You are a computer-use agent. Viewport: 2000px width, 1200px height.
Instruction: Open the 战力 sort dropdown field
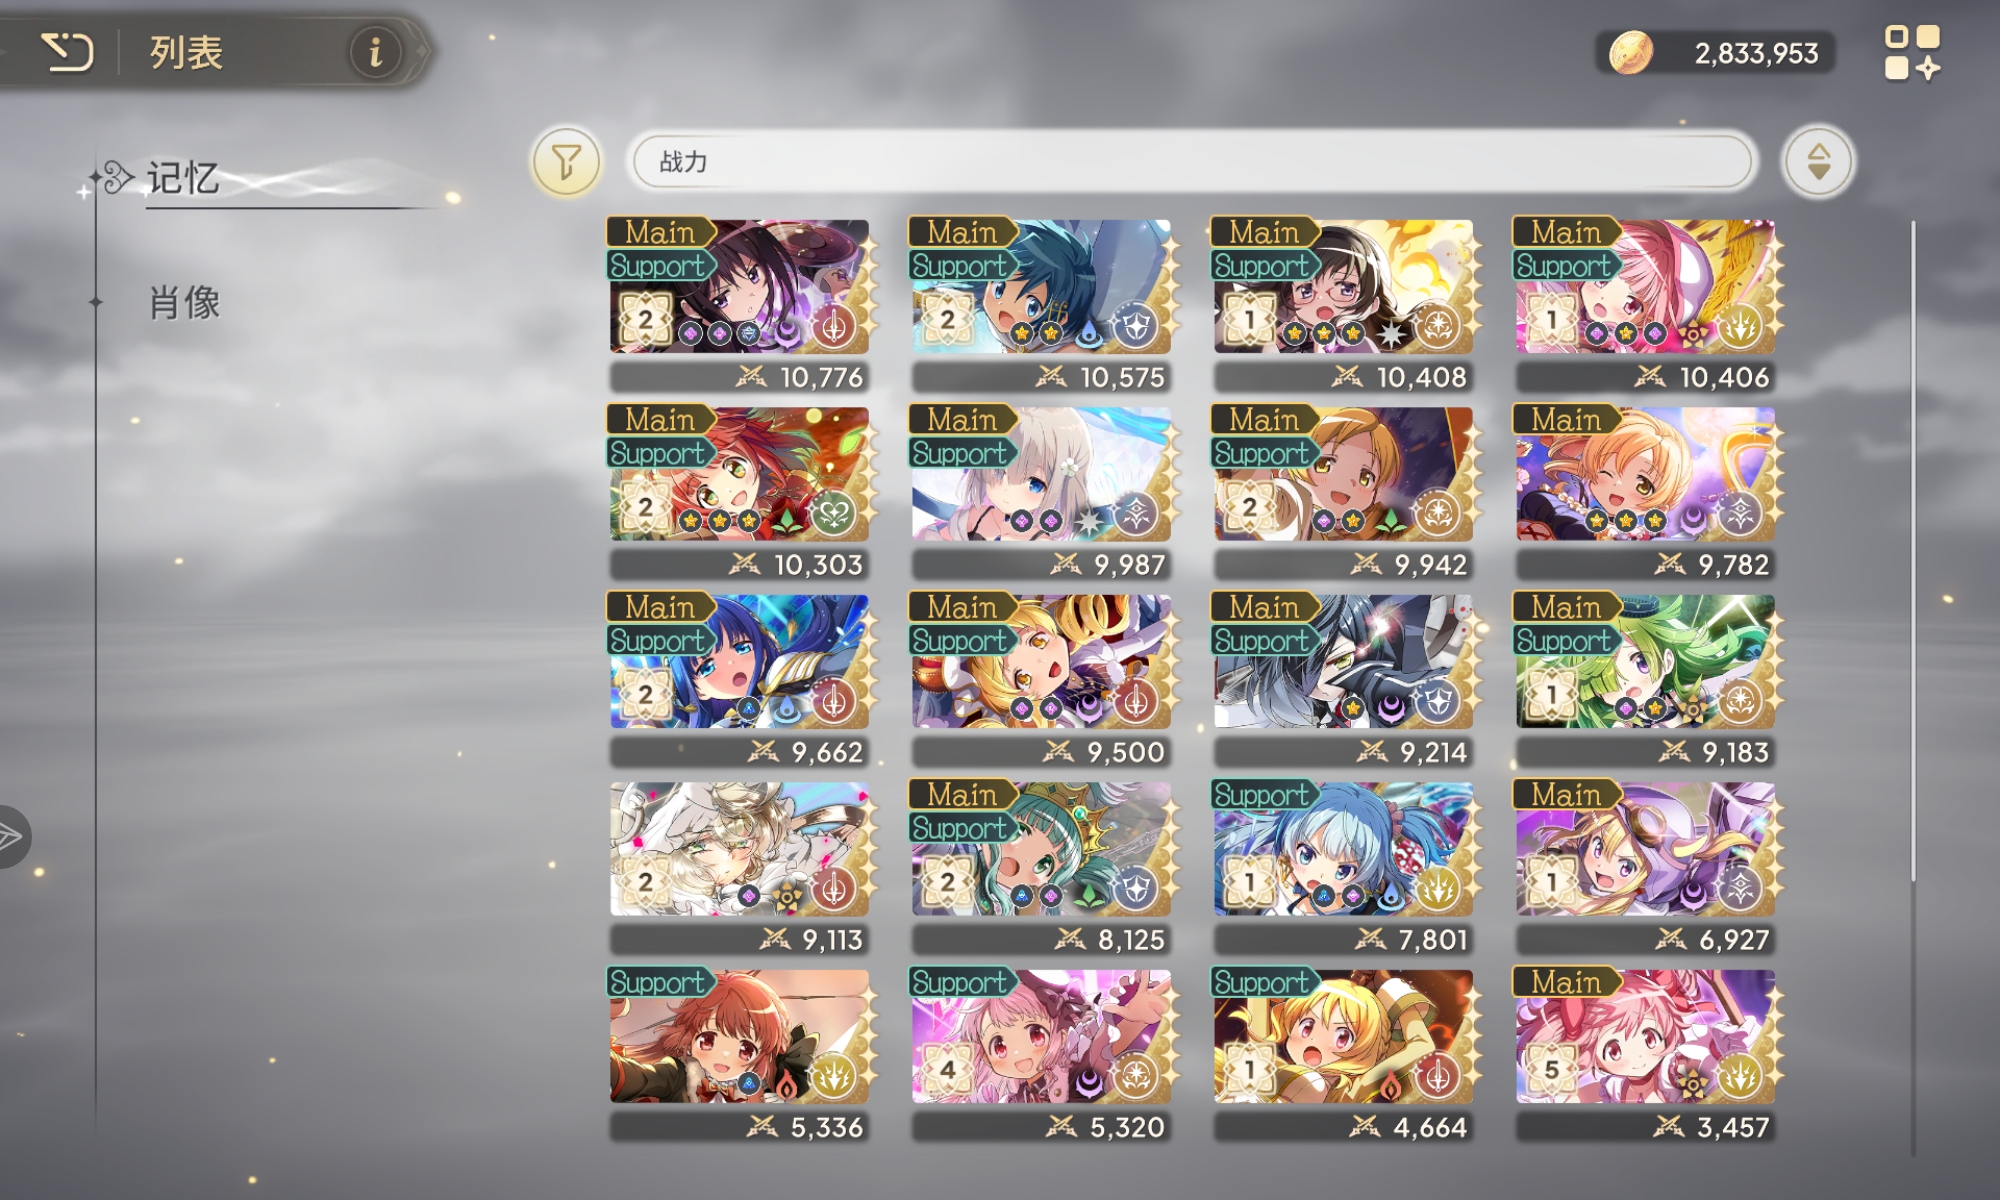coord(1192,161)
